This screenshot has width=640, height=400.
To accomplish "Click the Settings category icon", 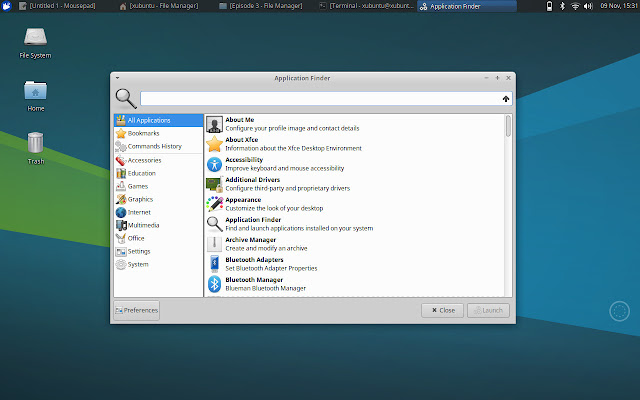I will 121,251.
